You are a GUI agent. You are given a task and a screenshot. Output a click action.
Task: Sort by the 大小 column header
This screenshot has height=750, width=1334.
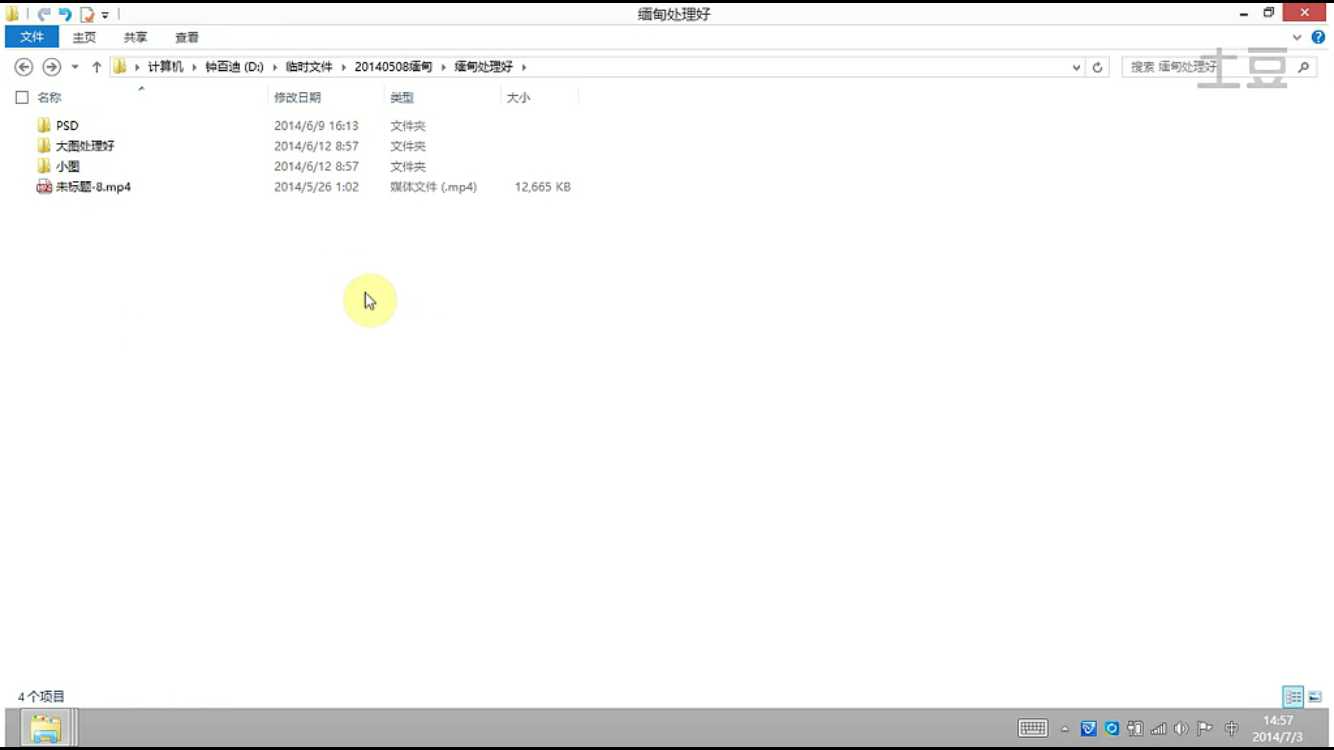click(x=518, y=97)
